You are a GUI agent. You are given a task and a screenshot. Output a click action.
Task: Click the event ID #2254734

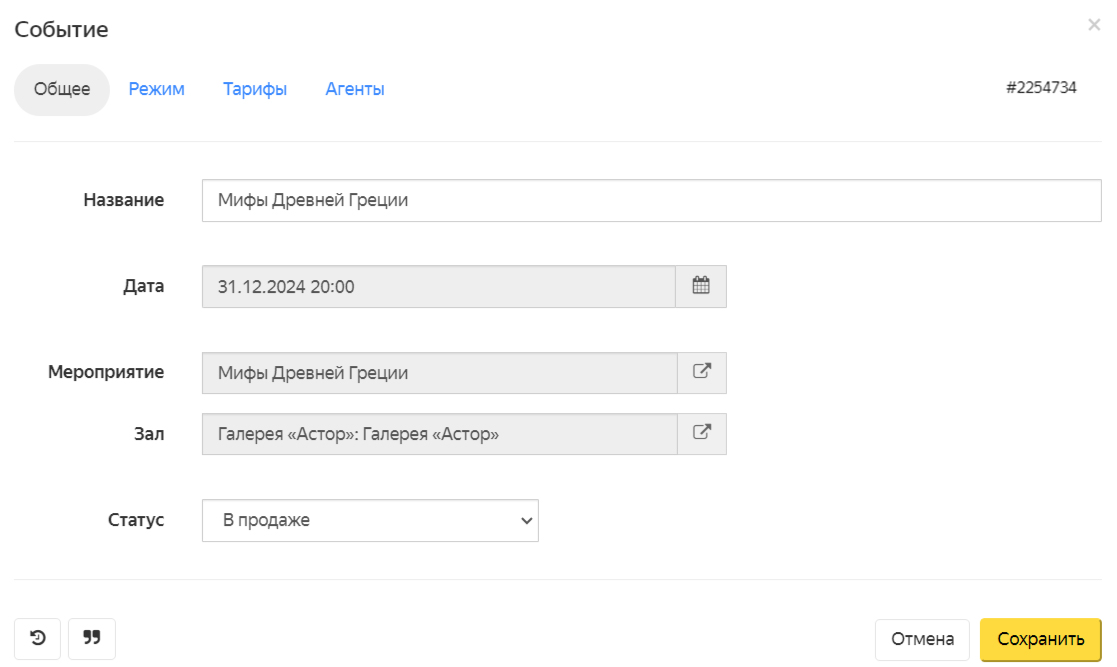[x=1041, y=87]
